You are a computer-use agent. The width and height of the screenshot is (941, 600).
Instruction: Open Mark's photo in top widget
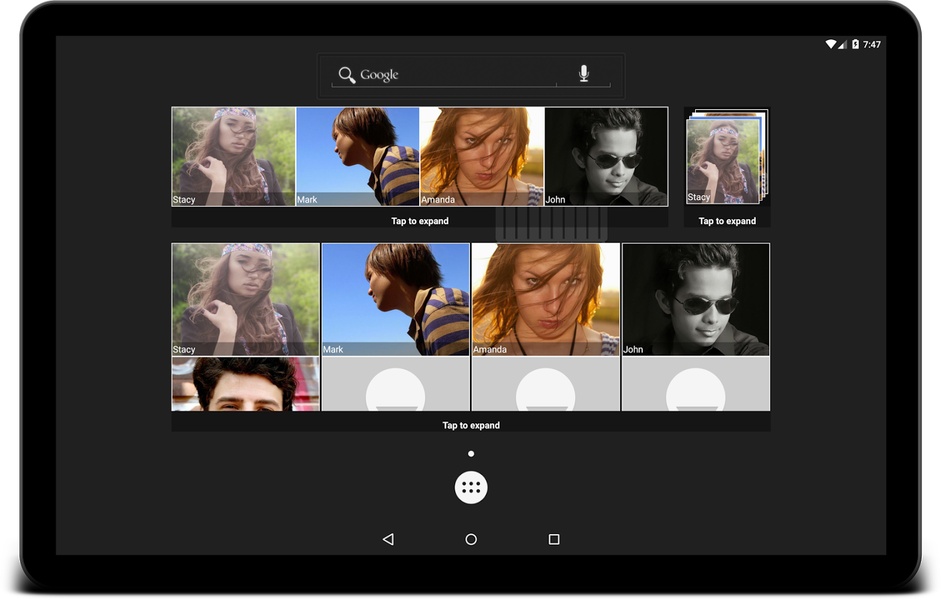tap(358, 157)
